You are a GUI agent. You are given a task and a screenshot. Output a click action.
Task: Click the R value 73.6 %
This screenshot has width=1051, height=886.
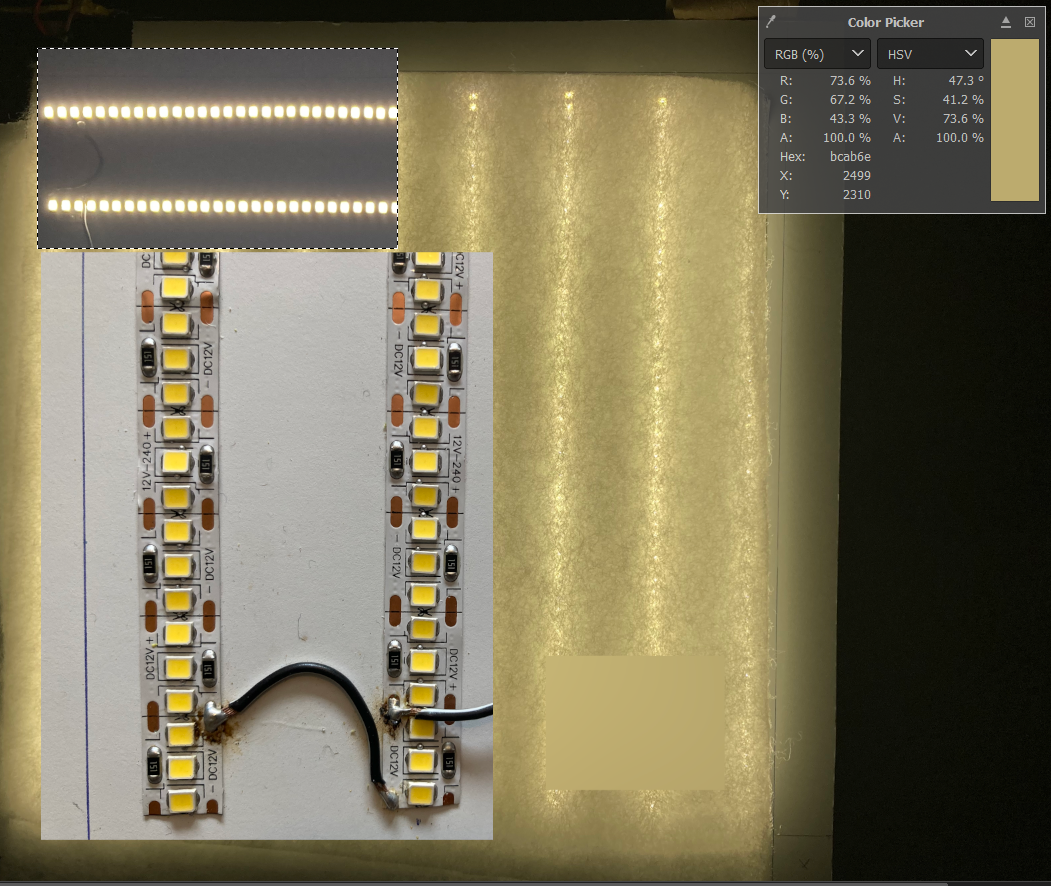pyautogui.click(x=850, y=80)
